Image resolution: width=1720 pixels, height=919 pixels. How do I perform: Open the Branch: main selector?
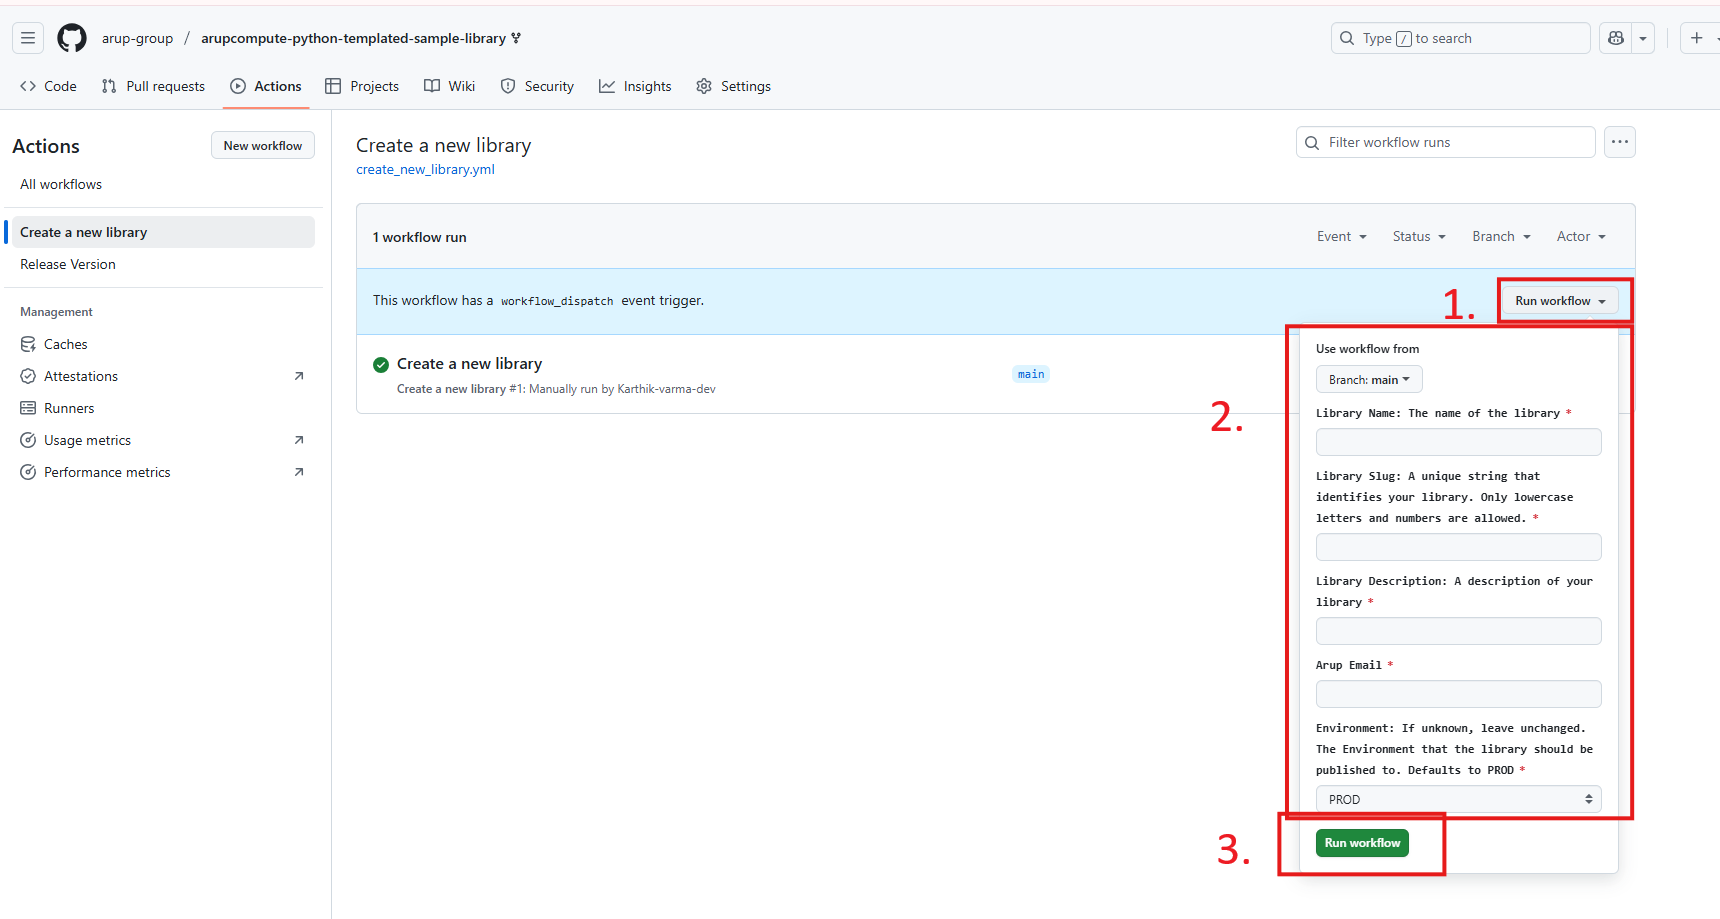click(x=1369, y=379)
